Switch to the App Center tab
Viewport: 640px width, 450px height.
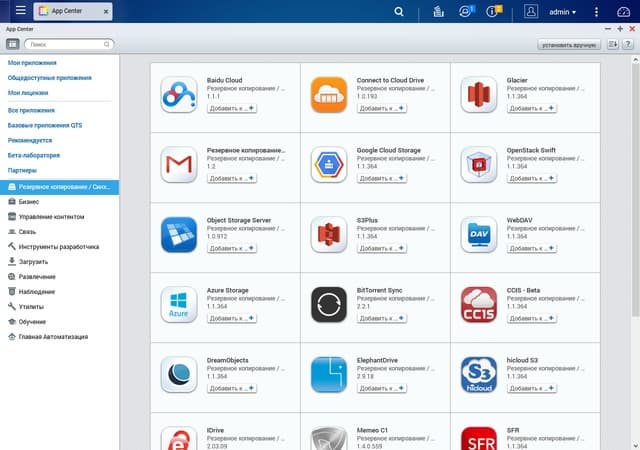coord(67,11)
